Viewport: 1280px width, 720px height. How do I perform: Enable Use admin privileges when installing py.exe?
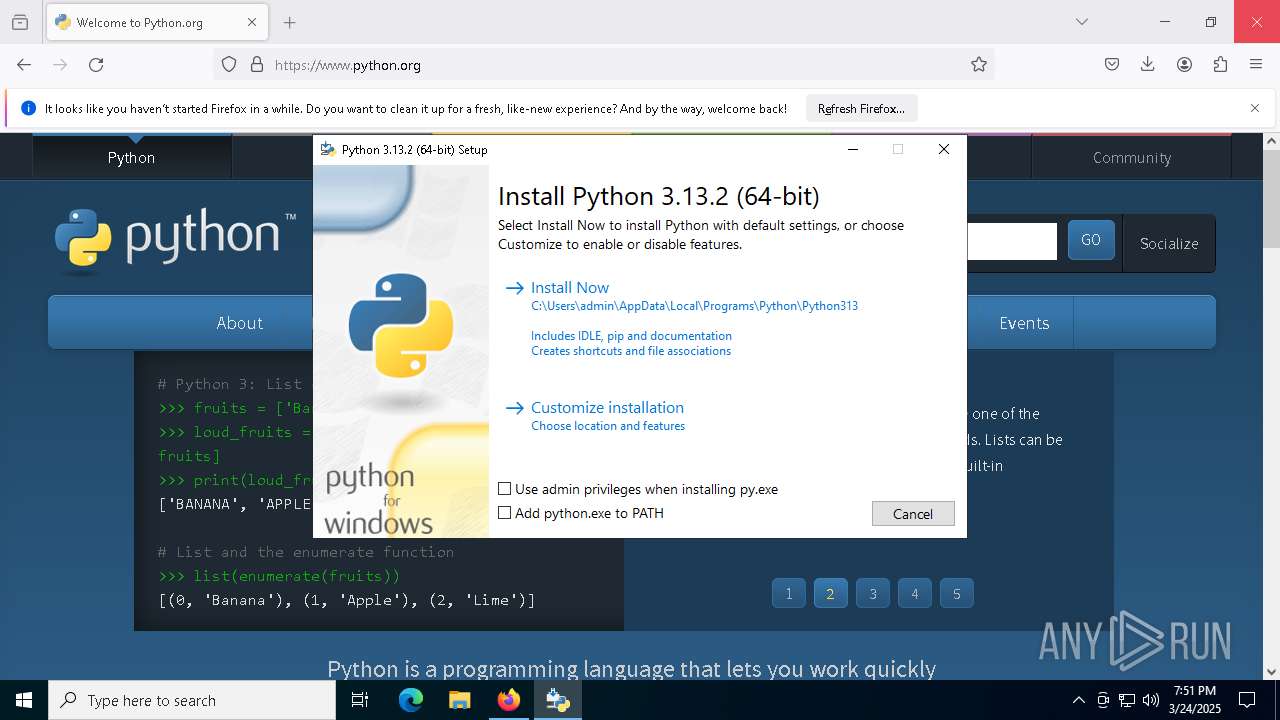505,489
